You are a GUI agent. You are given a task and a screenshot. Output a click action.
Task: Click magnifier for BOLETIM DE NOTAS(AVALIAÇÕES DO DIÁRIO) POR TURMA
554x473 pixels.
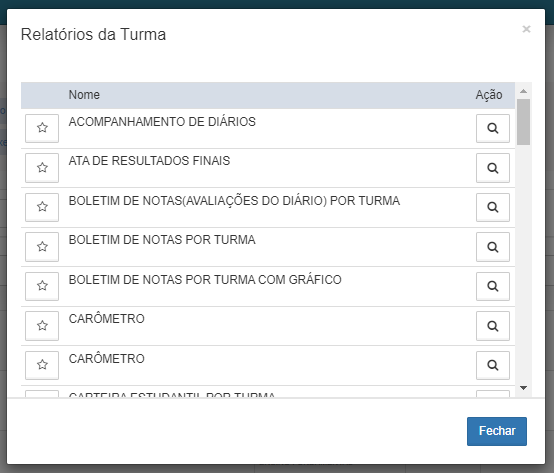pyautogui.click(x=493, y=207)
